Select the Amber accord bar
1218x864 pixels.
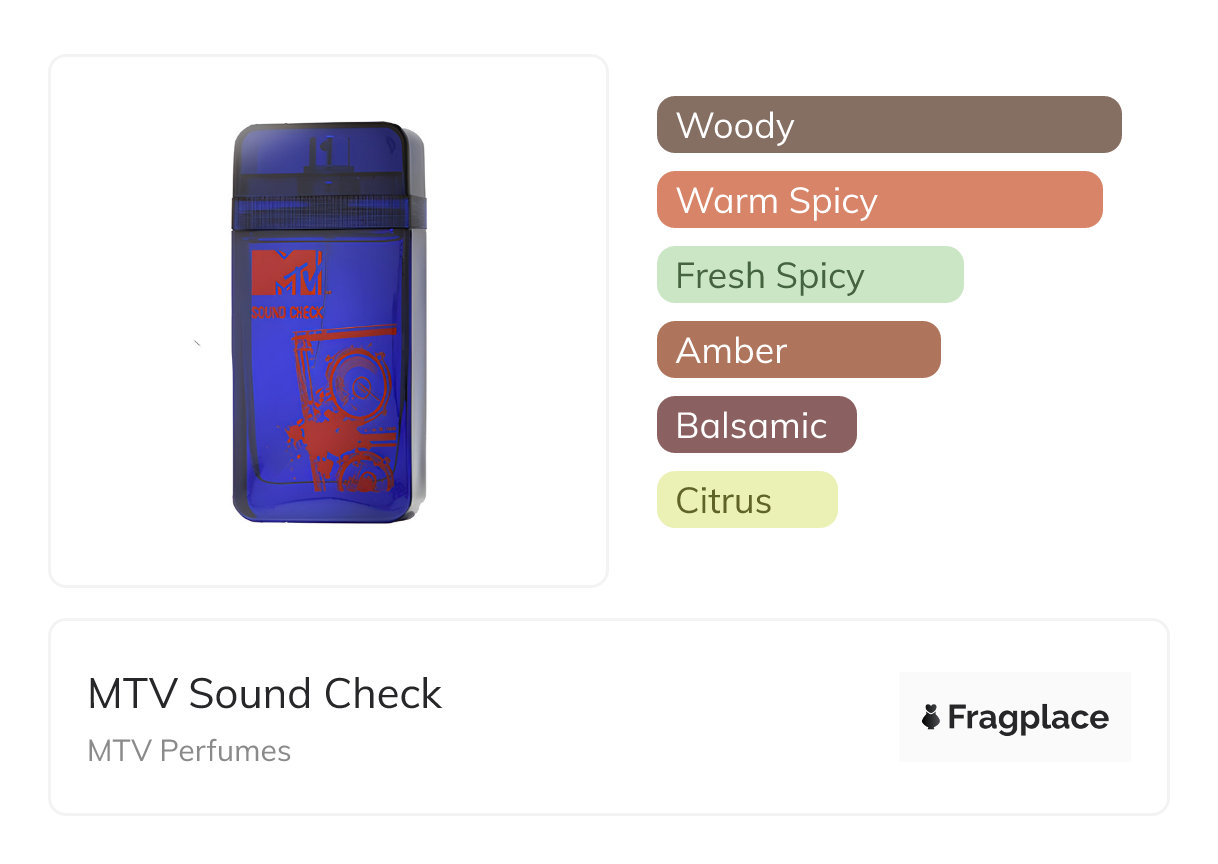click(799, 350)
